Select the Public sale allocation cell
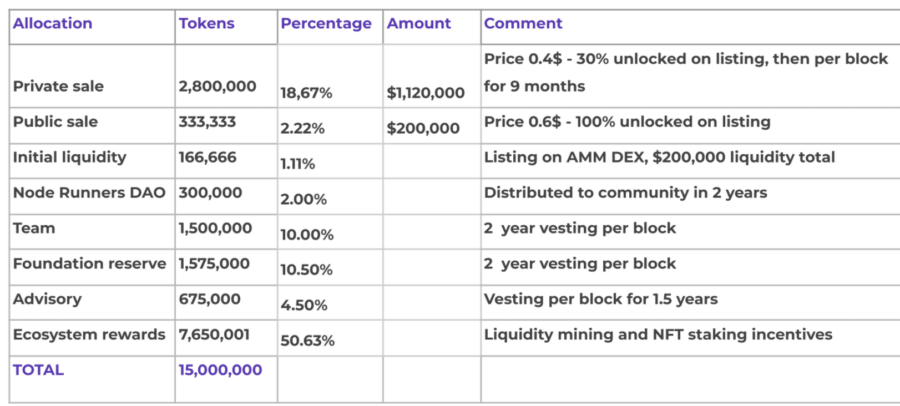 point(55,122)
